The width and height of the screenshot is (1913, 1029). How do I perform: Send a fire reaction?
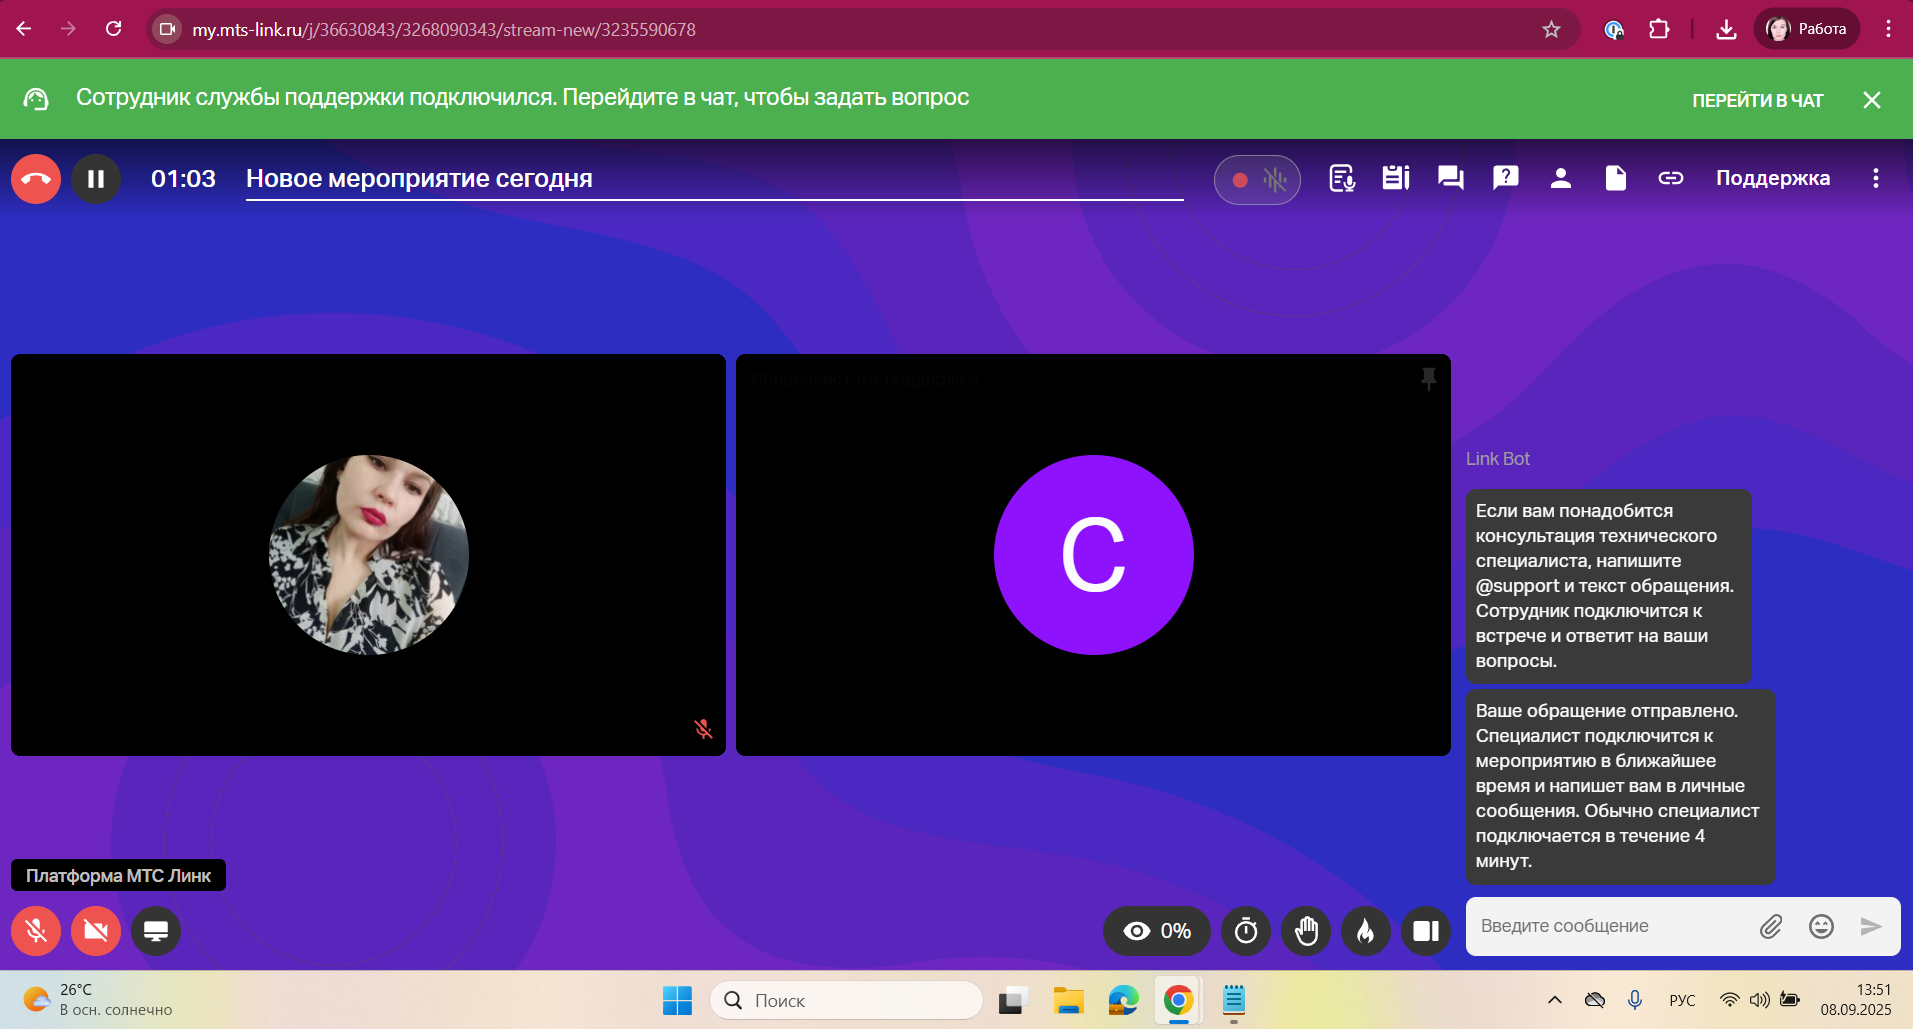(x=1366, y=931)
